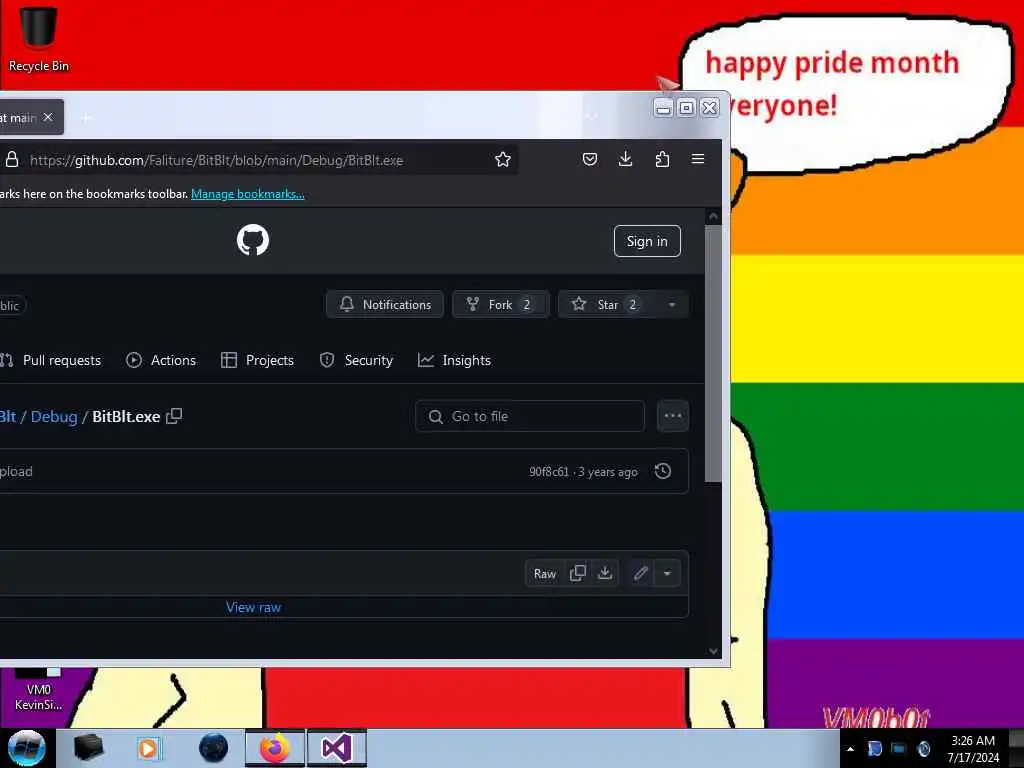Click the View raw link
1024x768 pixels.
[253, 607]
